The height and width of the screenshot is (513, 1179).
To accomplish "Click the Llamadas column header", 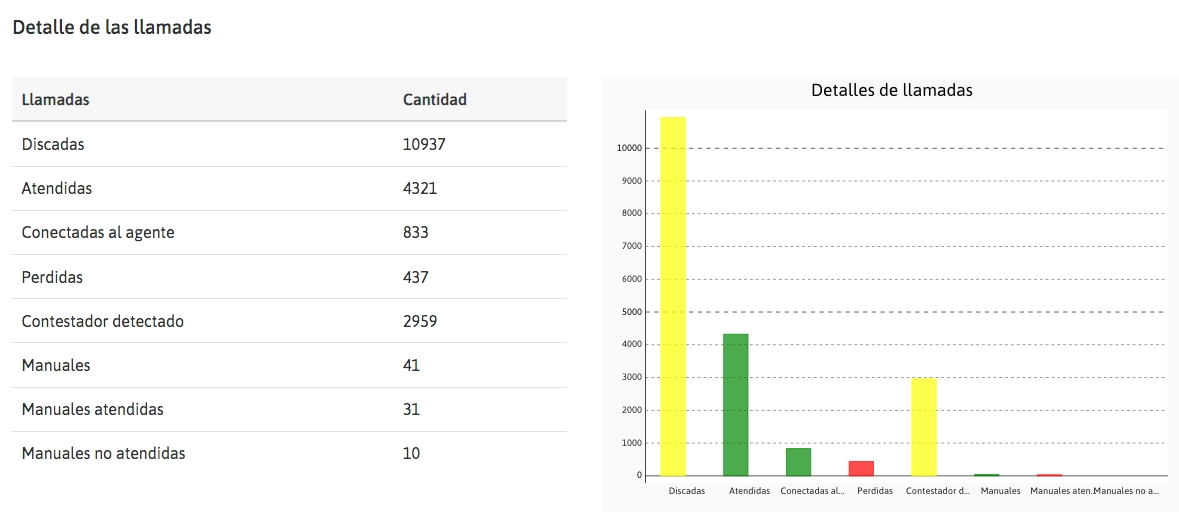I will coord(56,99).
